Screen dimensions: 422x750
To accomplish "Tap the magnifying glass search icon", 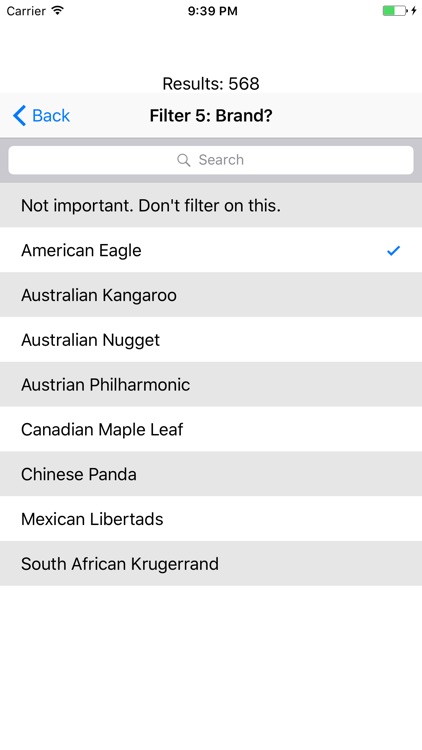I will [184, 160].
